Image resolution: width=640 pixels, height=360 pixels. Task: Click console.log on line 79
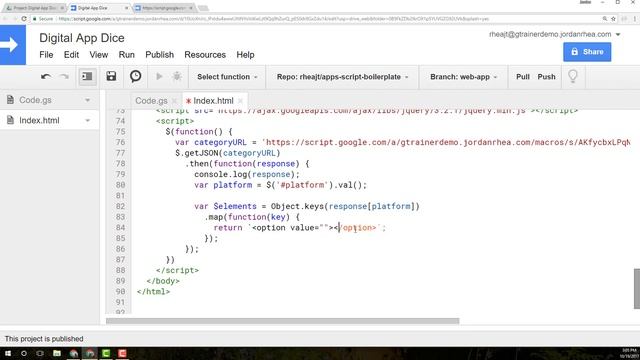point(220,174)
